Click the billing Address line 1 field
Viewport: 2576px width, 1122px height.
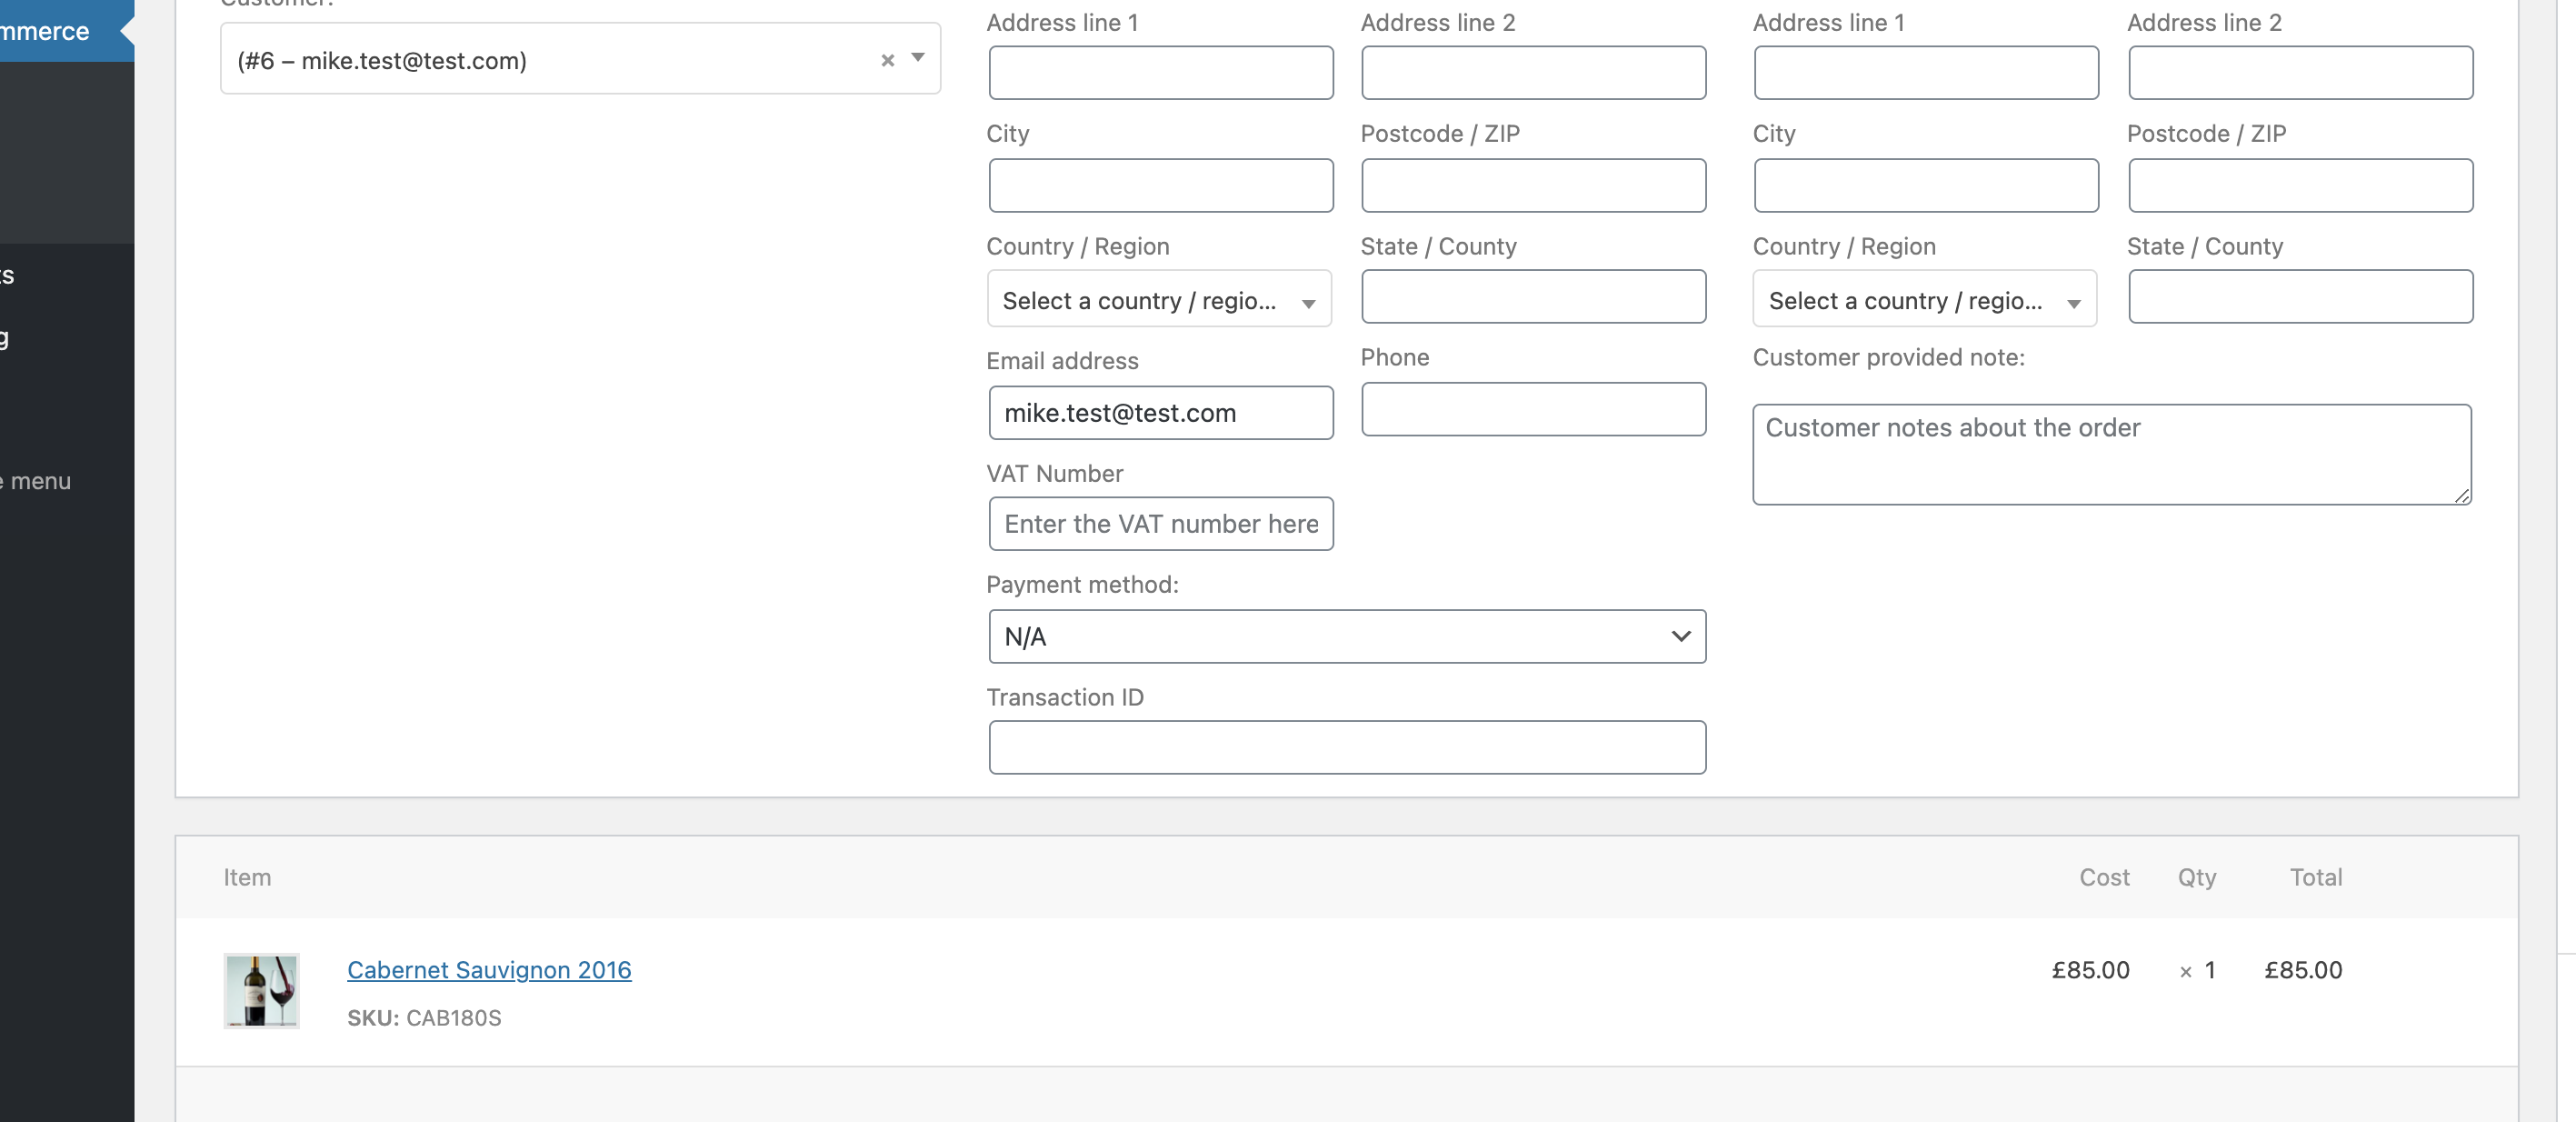coord(1161,72)
